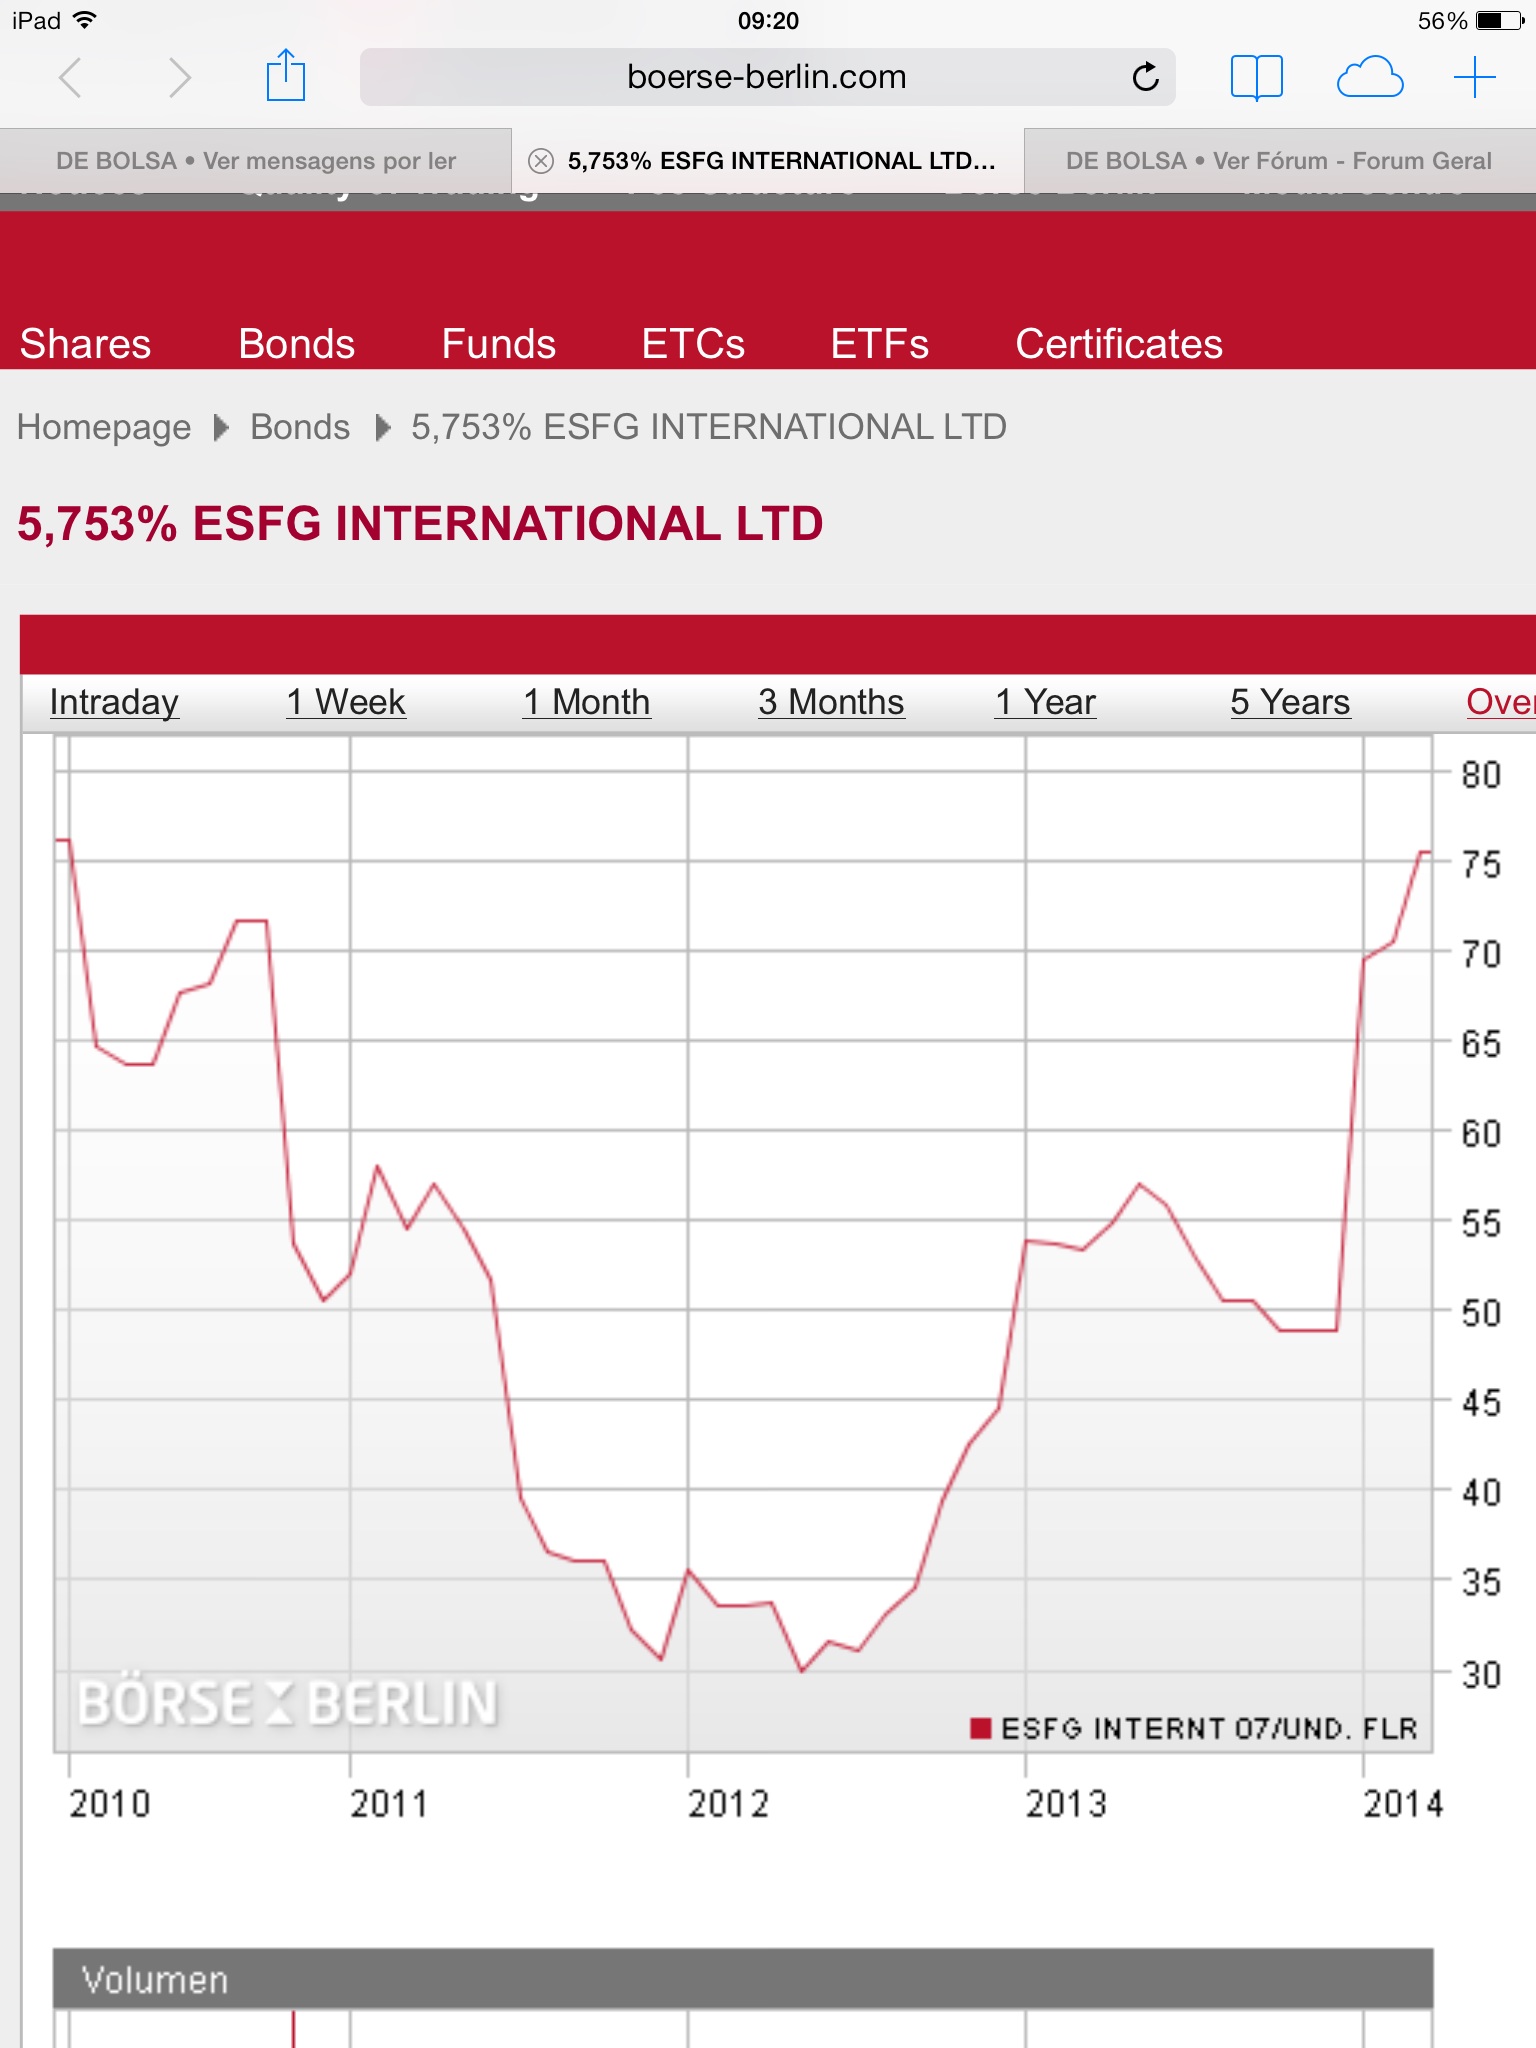Open the Funds menu
This screenshot has height=2048, width=1536.
click(x=498, y=344)
